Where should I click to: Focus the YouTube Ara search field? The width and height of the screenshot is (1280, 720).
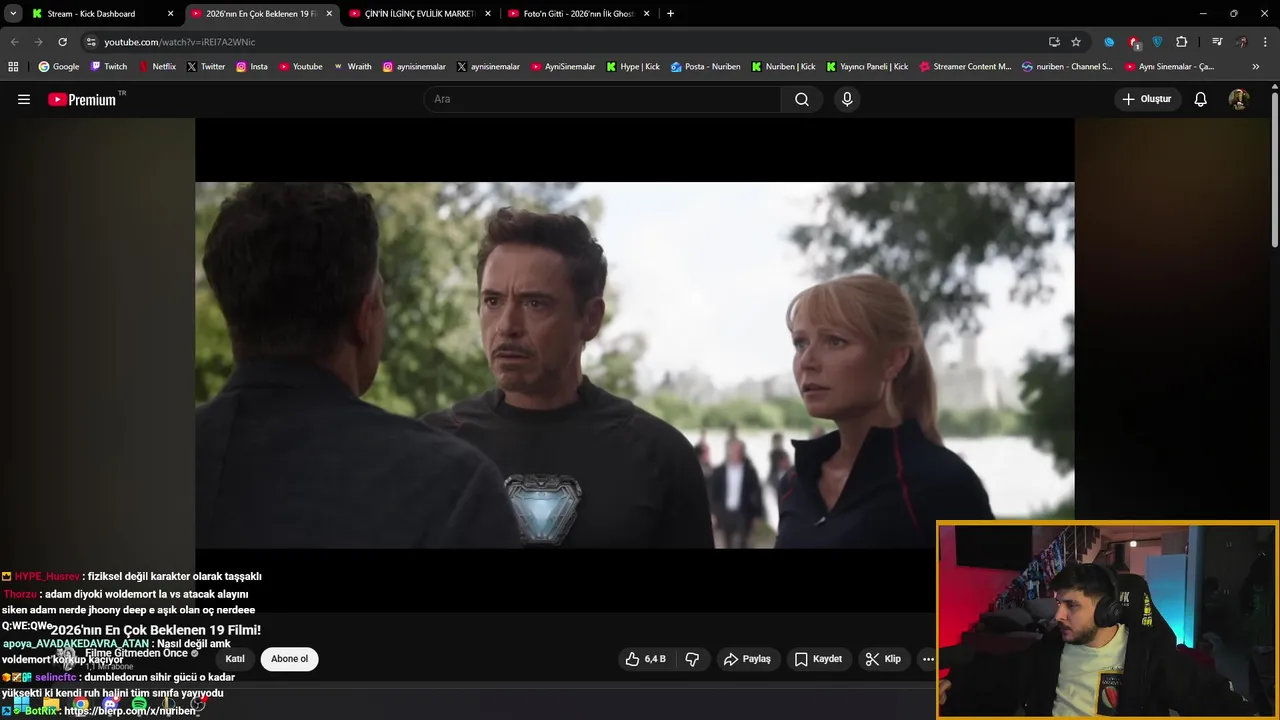[602, 99]
